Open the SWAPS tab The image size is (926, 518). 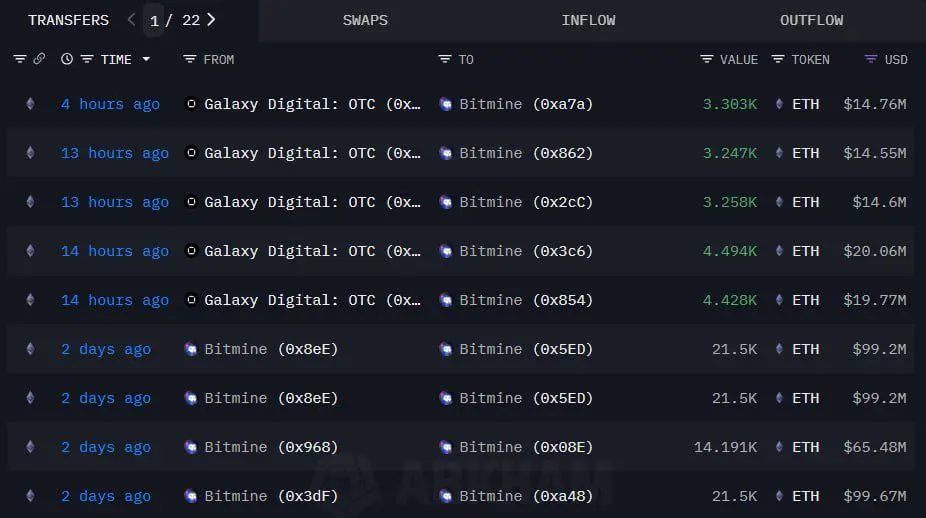365,20
